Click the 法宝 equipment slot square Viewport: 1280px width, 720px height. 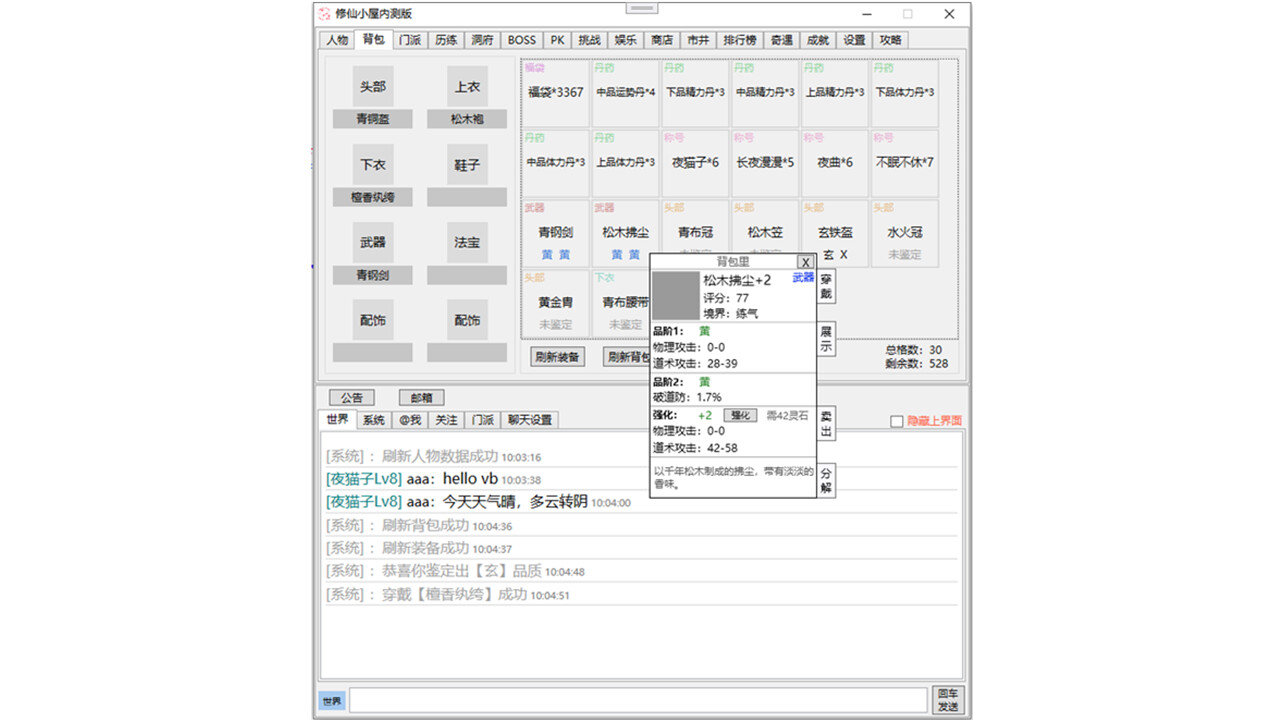pos(466,241)
